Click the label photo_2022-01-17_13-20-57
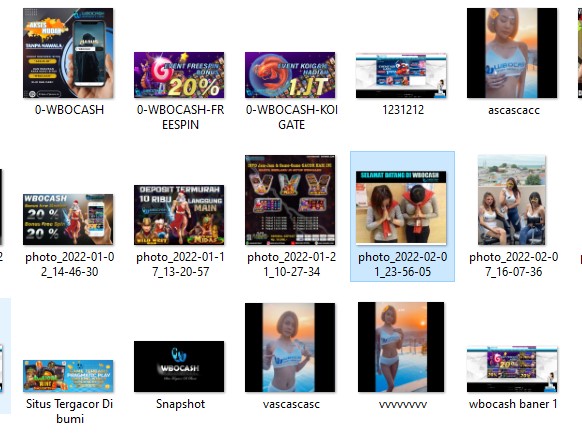582x441 pixels. pyautogui.click(x=180, y=264)
